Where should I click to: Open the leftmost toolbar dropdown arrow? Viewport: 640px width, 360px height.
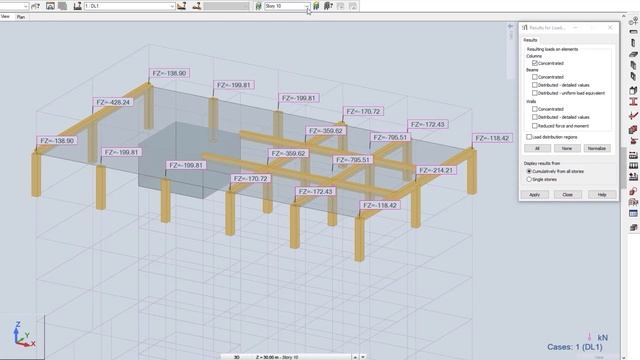tap(26, 6)
